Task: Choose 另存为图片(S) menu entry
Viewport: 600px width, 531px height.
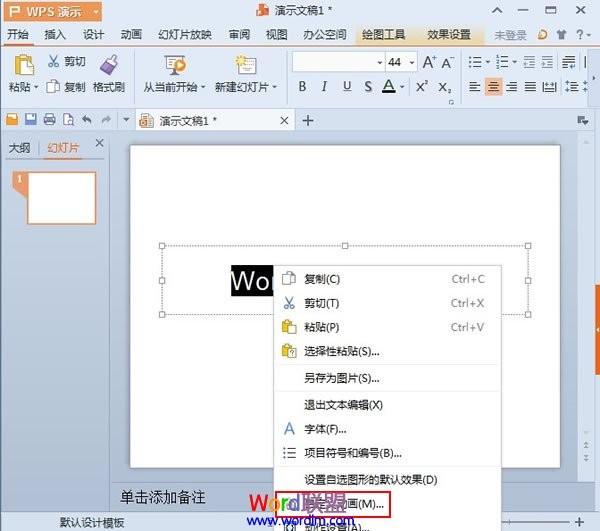Action: pos(387,378)
